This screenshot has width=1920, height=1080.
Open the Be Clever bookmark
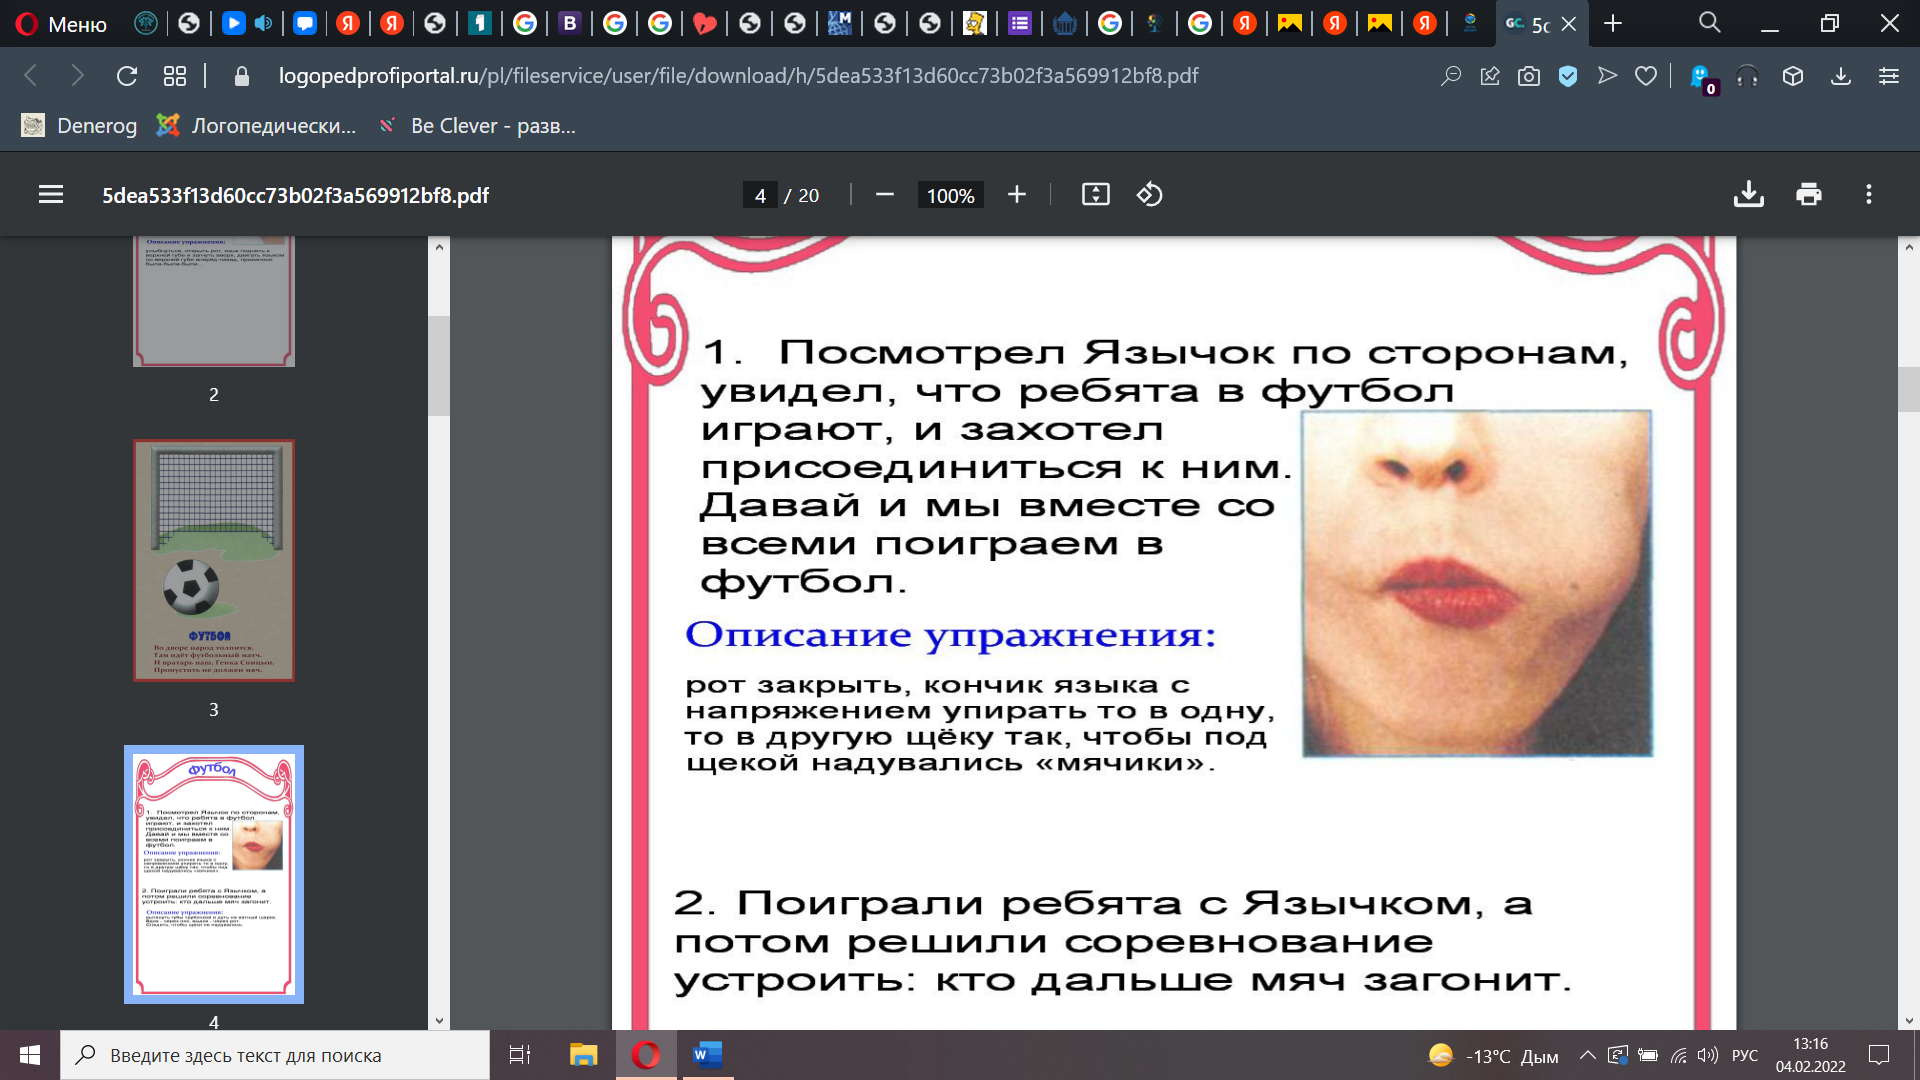coord(478,126)
